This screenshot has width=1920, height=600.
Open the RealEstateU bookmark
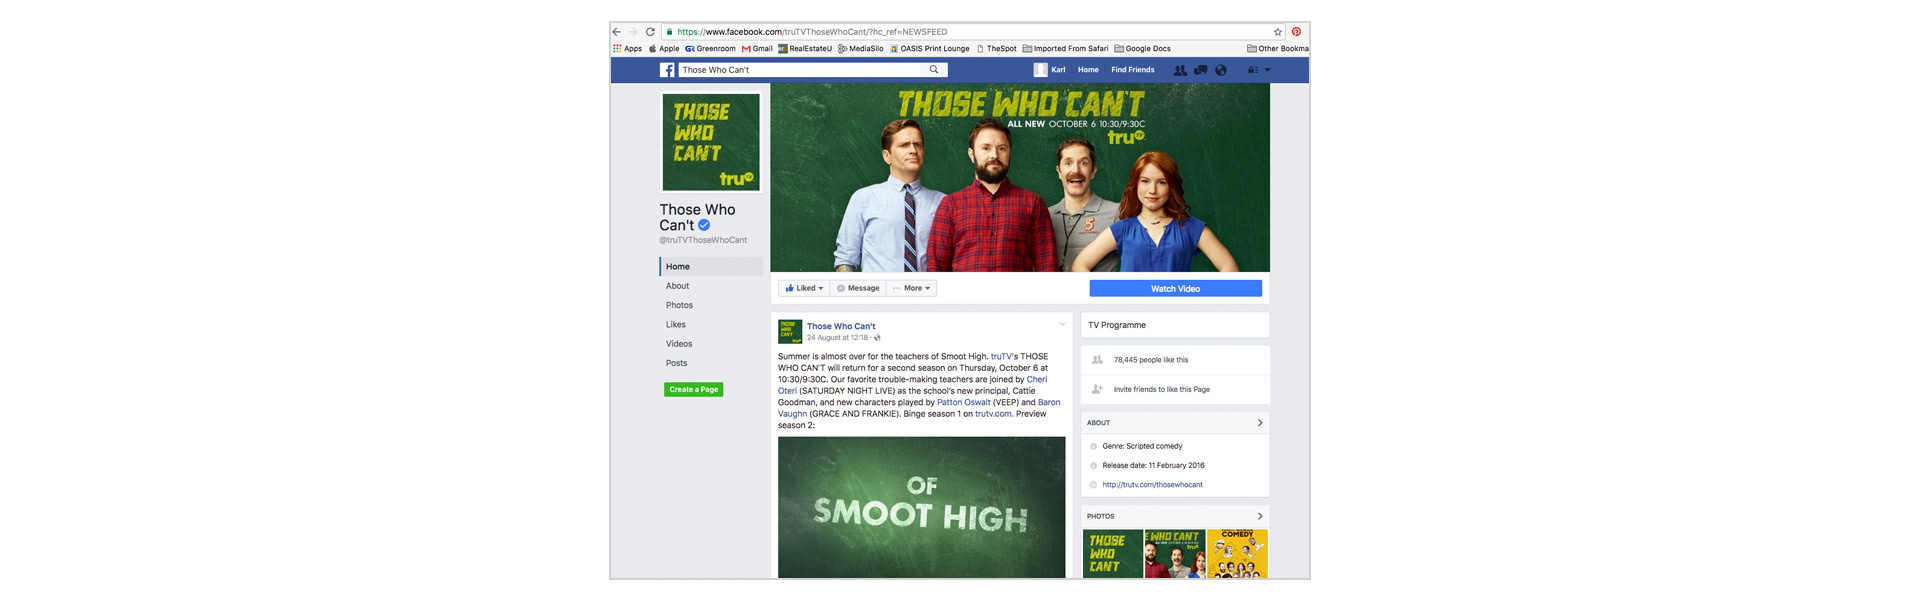pos(805,48)
